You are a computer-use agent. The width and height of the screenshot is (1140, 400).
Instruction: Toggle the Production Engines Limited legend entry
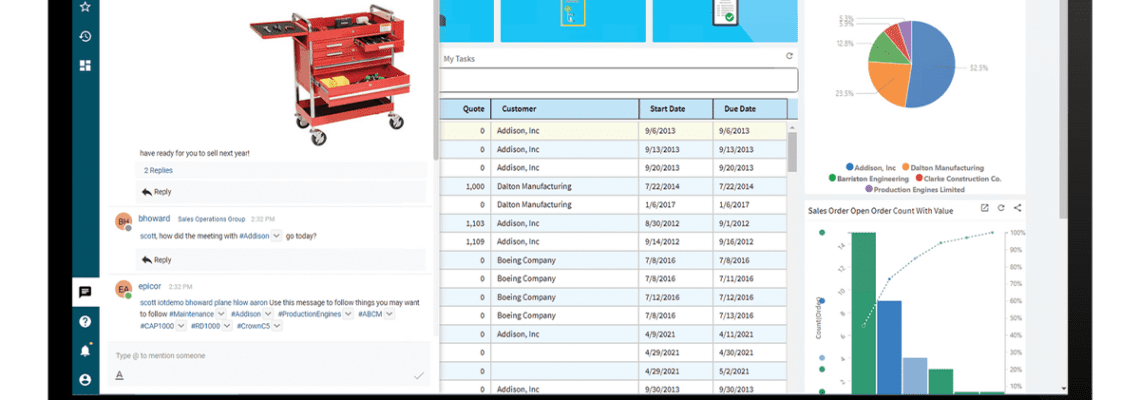(915, 189)
